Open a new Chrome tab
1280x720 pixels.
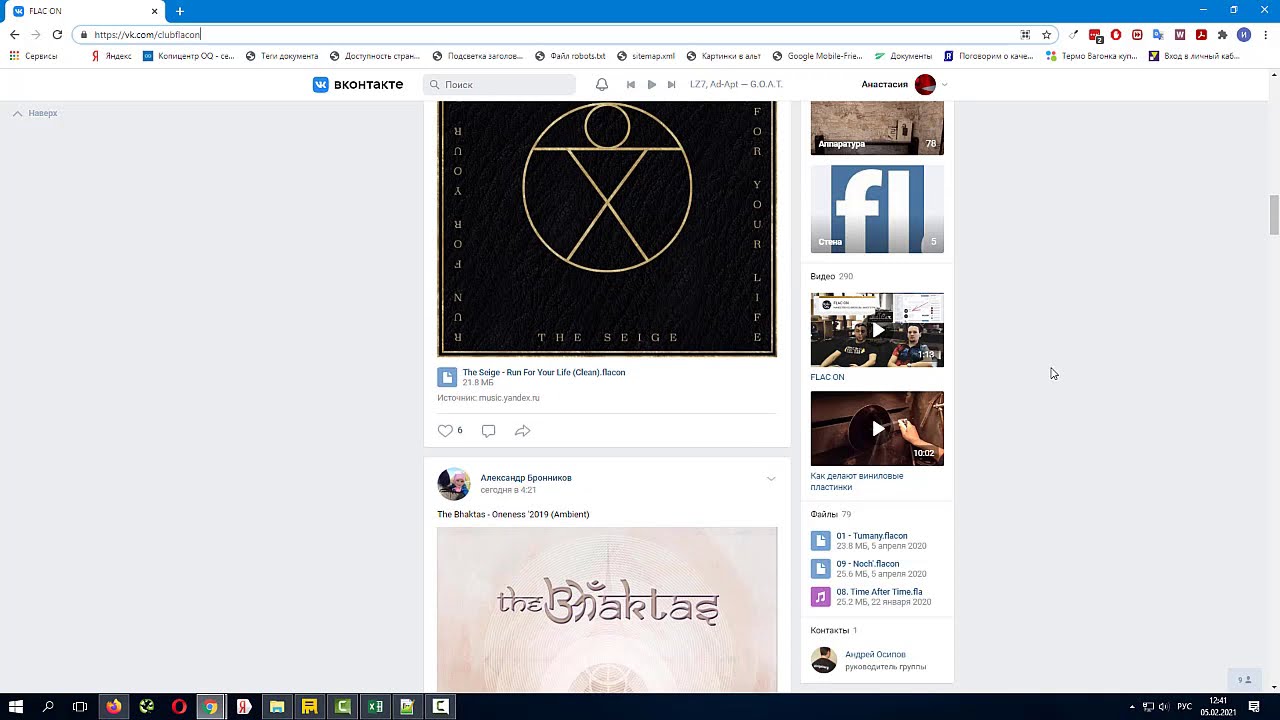[x=180, y=11]
